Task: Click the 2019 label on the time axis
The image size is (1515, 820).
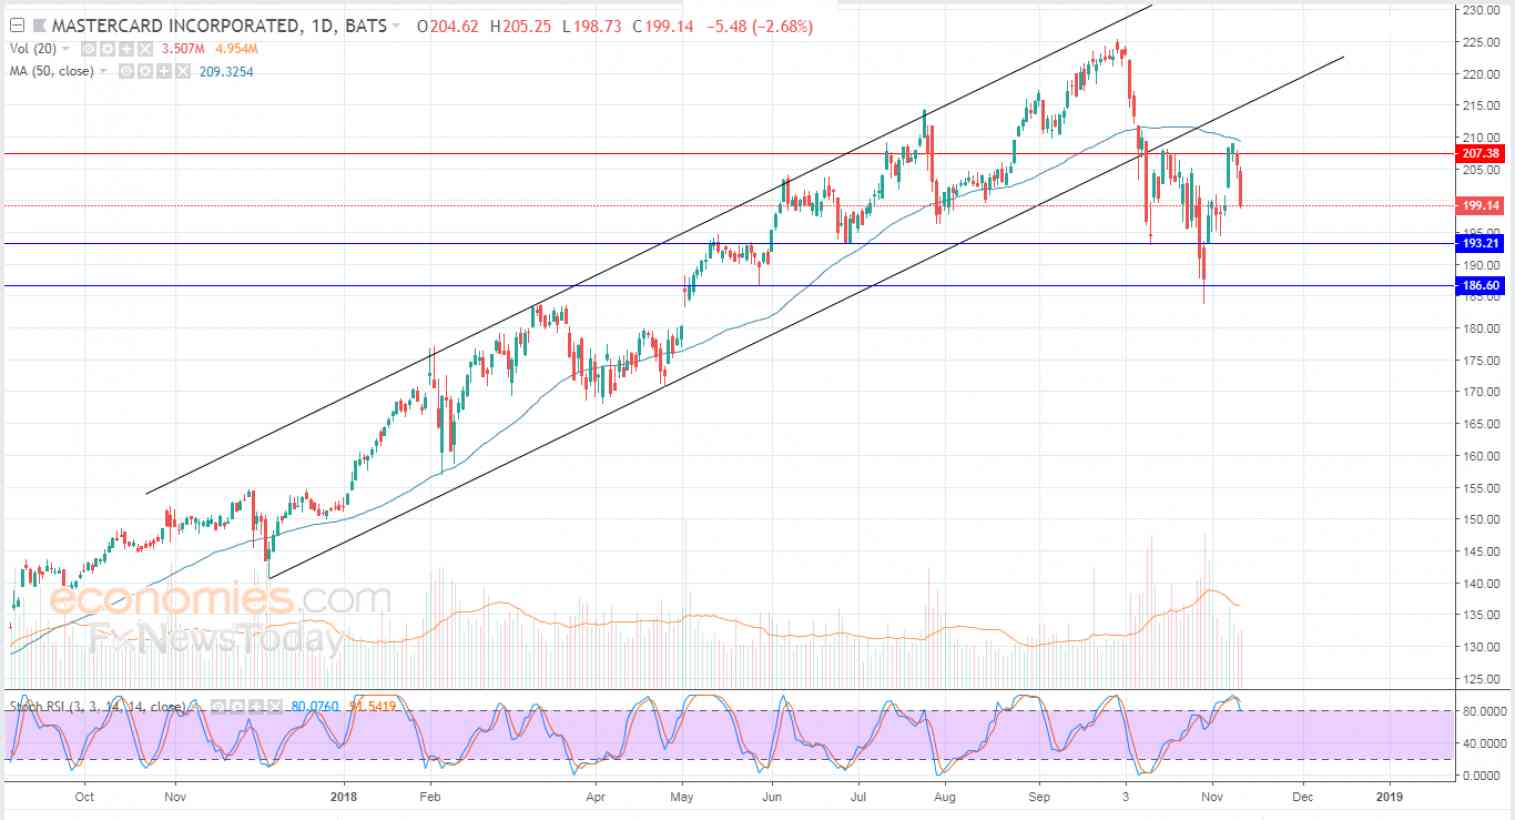Action: pos(1389,797)
